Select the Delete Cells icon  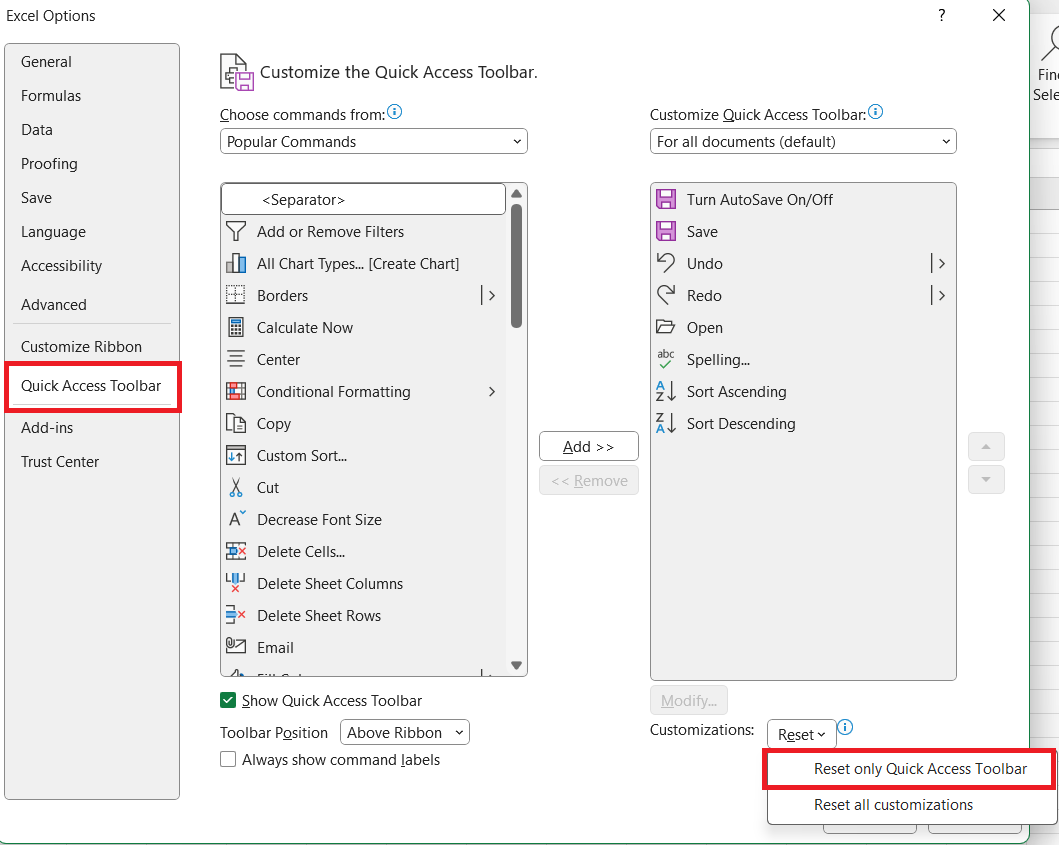pos(236,551)
